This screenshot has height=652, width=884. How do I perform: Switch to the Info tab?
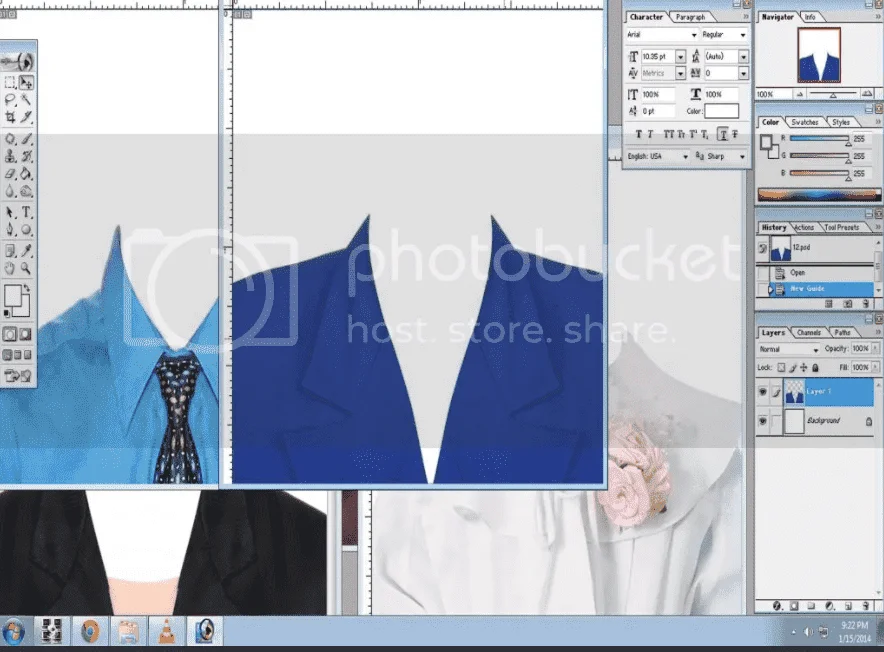(810, 17)
